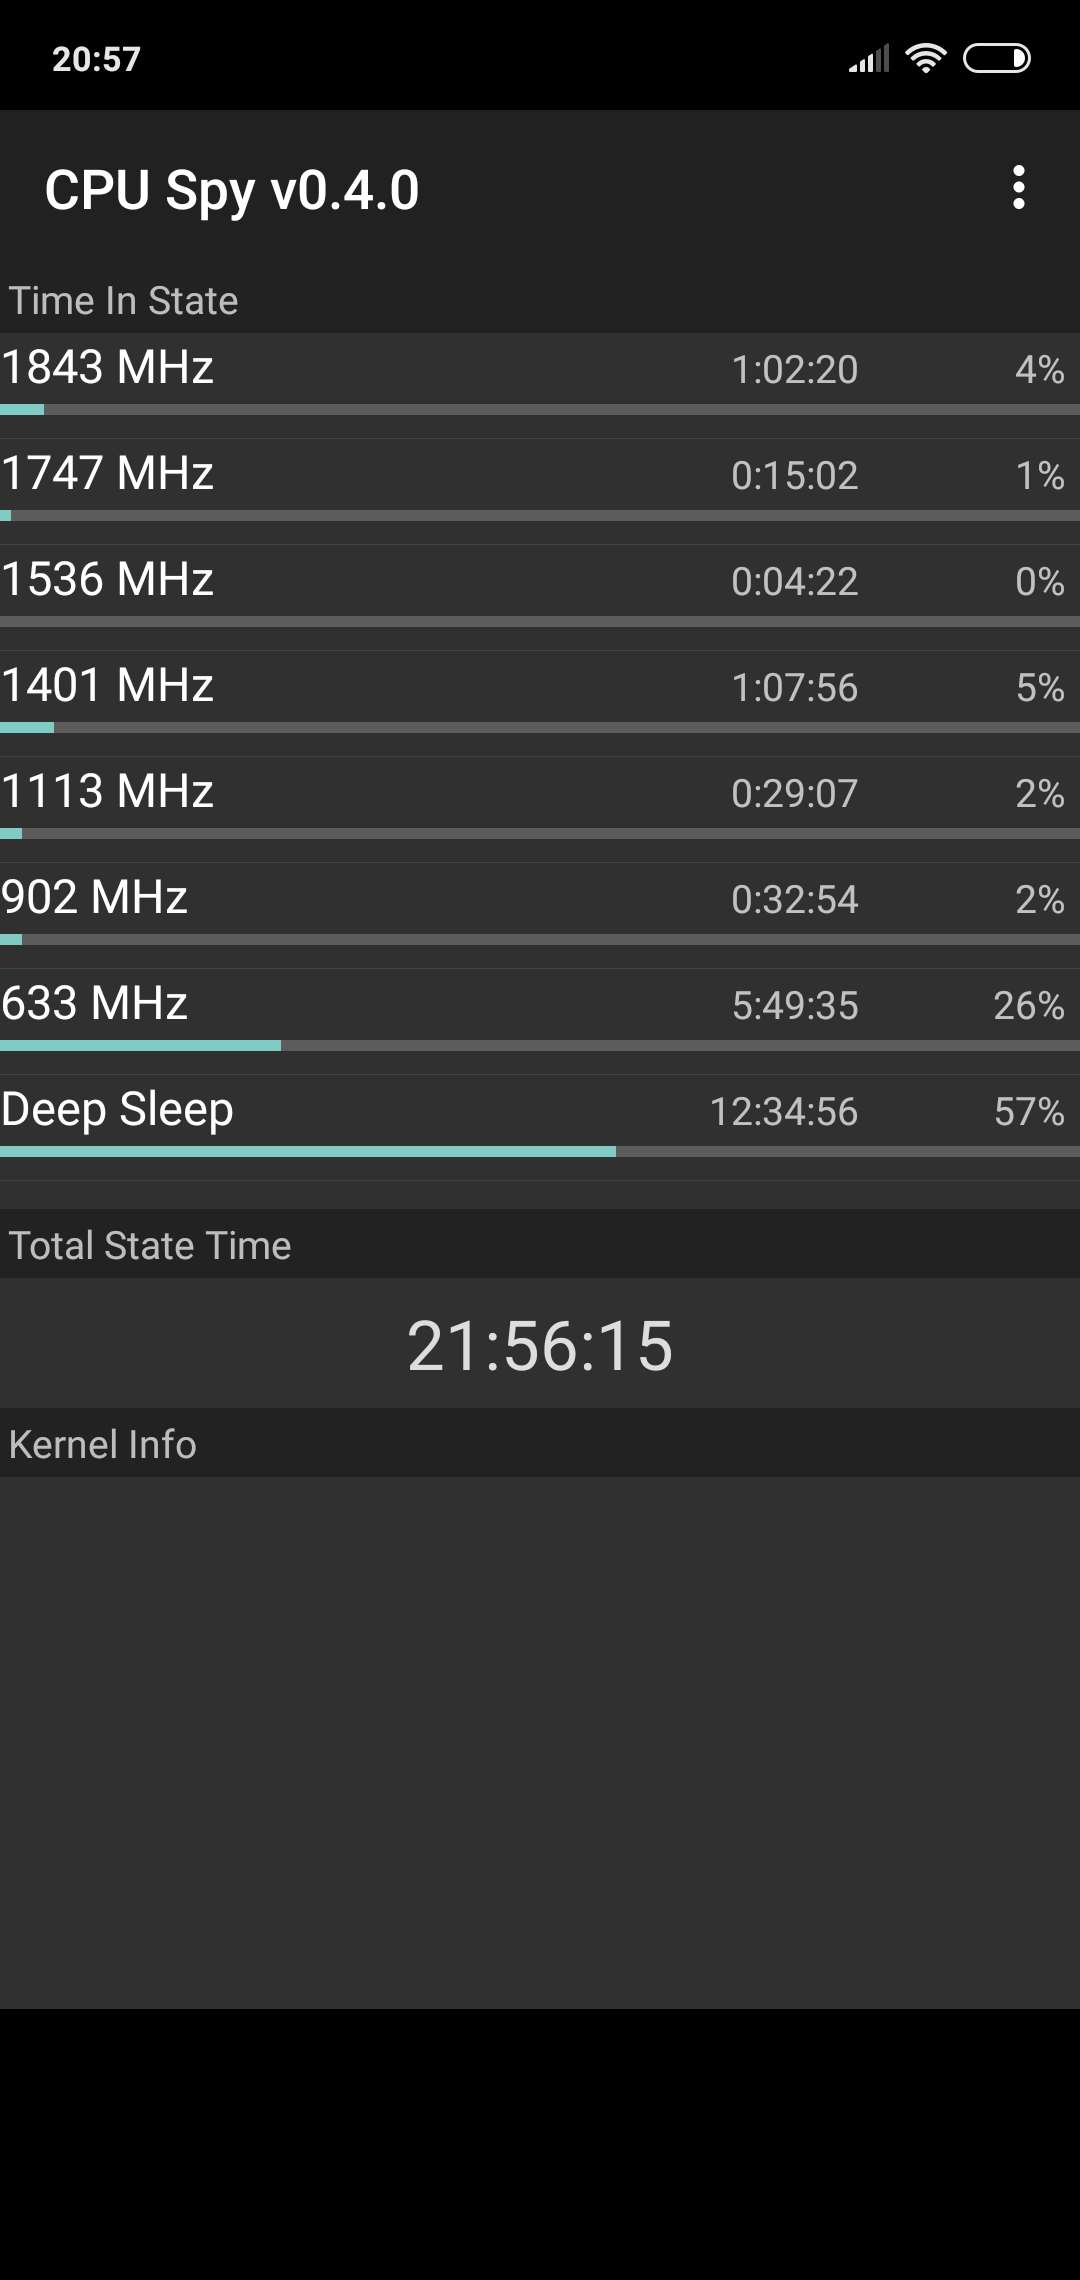
Task: Tap the Total State Time header
Action: click(150, 1246)
